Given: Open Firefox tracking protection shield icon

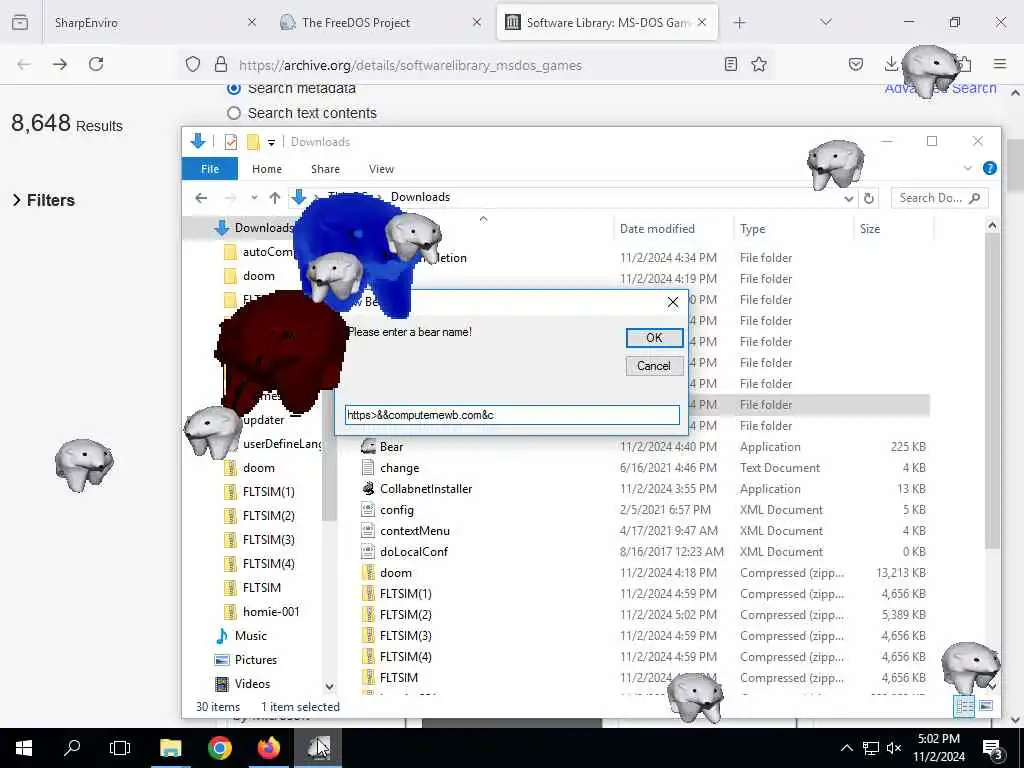Looking at the screenshot, I should (193, 65).
